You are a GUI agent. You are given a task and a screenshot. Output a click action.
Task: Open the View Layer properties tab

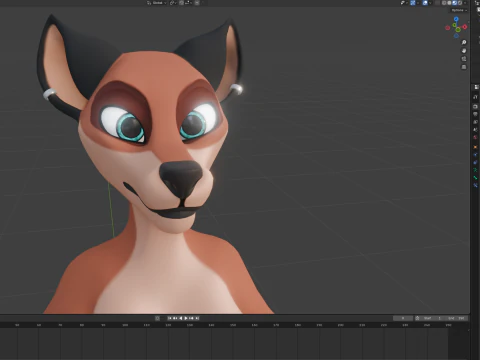475,122
